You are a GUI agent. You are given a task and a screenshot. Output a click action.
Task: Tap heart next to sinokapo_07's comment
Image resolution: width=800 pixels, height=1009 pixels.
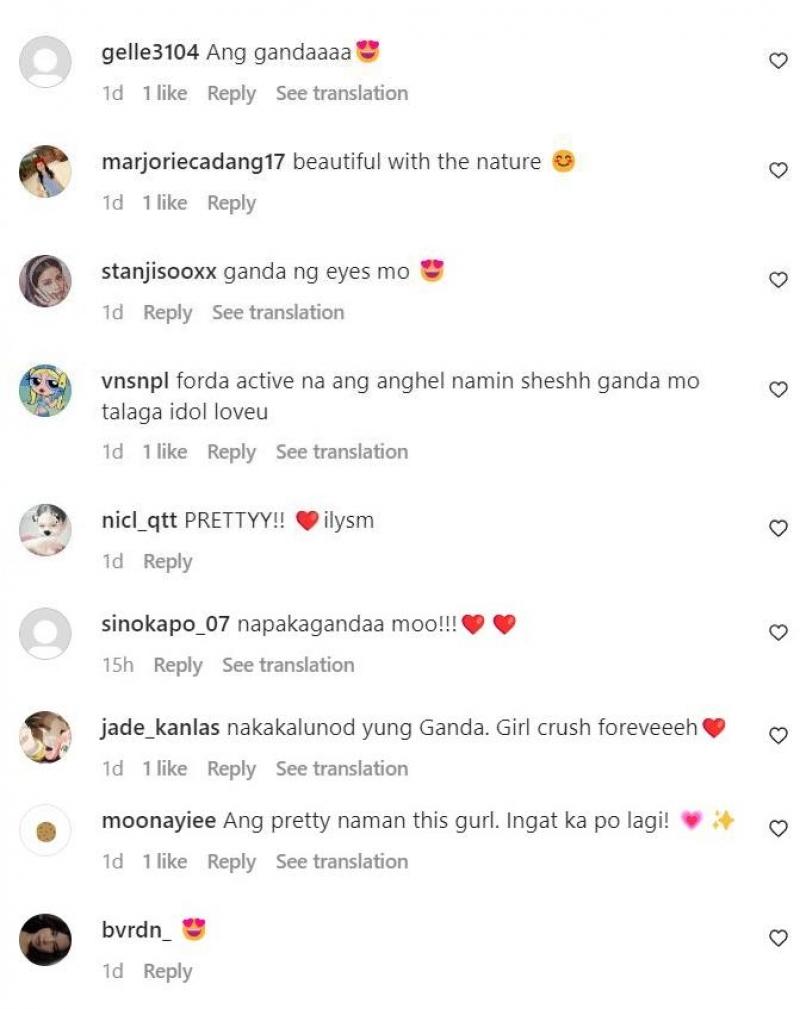778,633
